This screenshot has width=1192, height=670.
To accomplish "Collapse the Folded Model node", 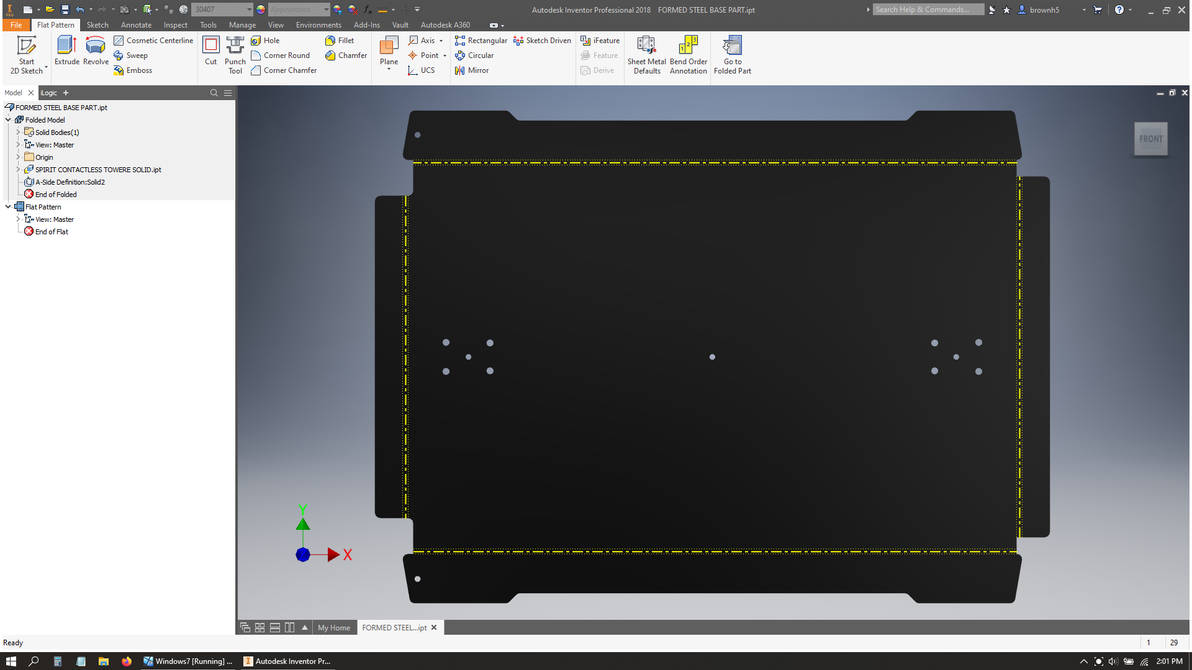I will click(8, 119).
